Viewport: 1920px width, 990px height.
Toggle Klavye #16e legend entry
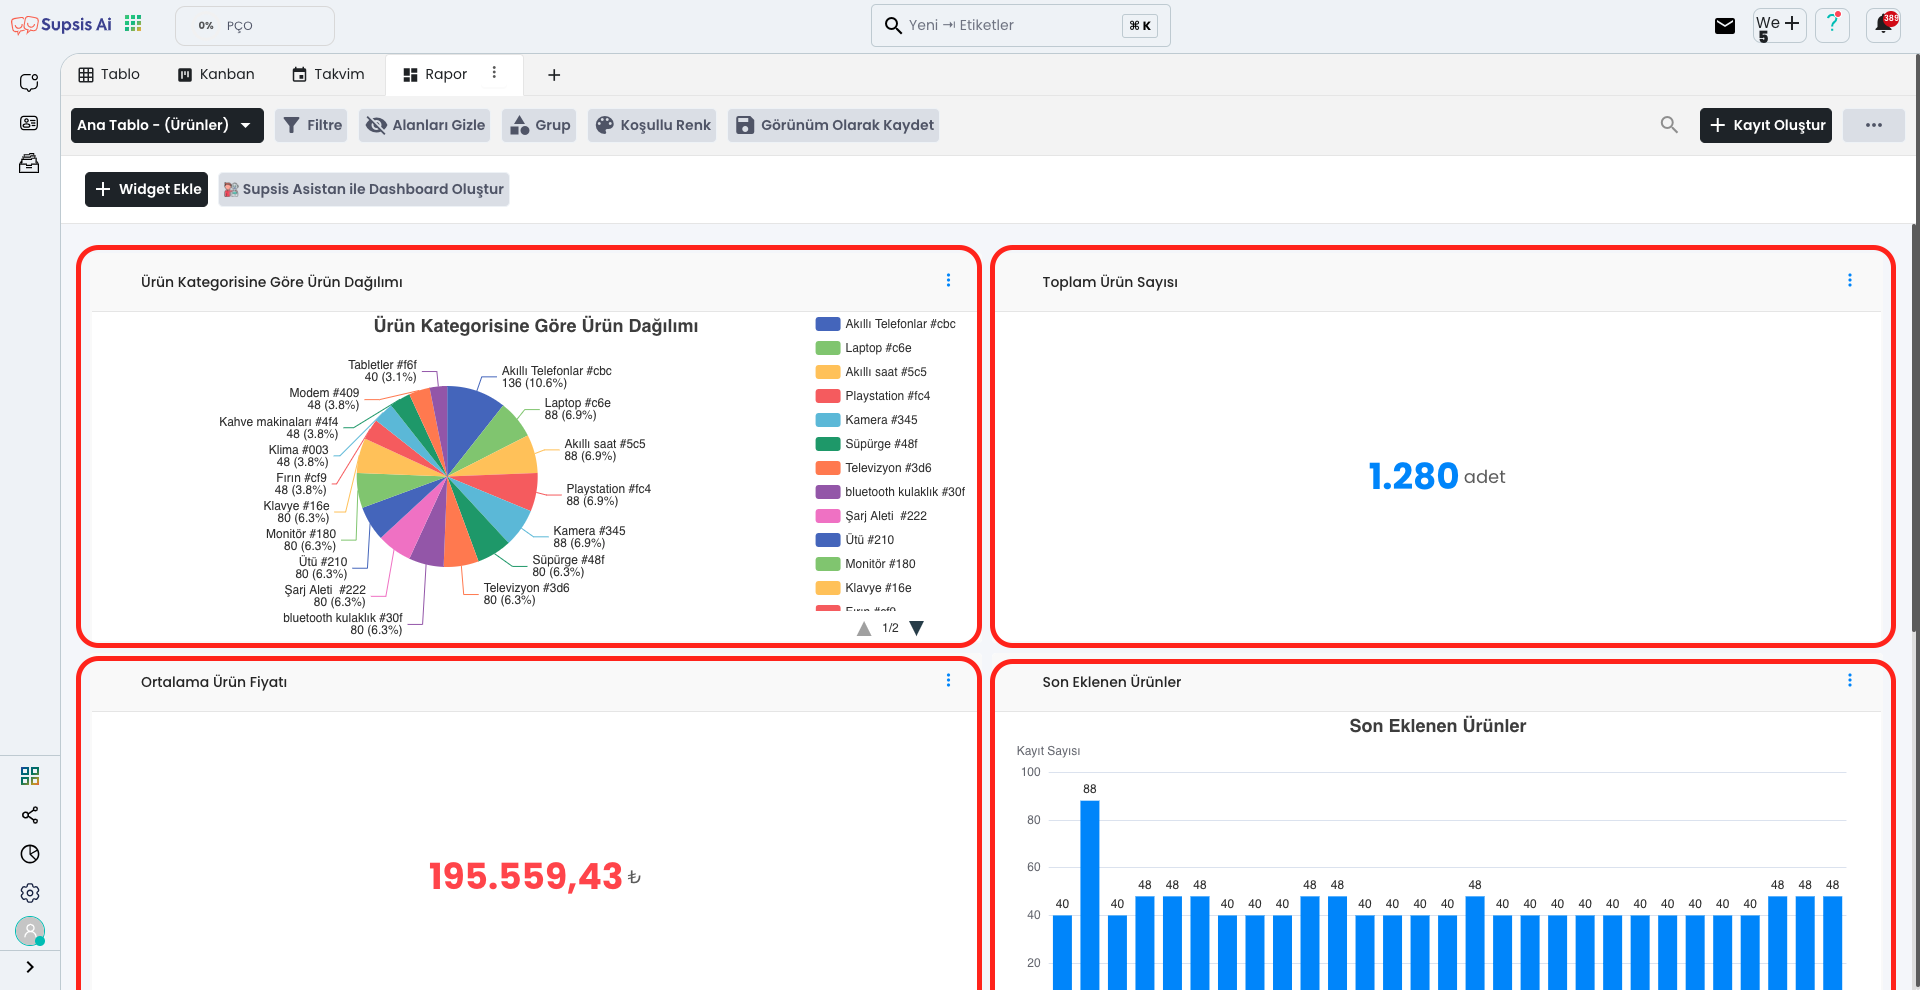tap(864, 588)
